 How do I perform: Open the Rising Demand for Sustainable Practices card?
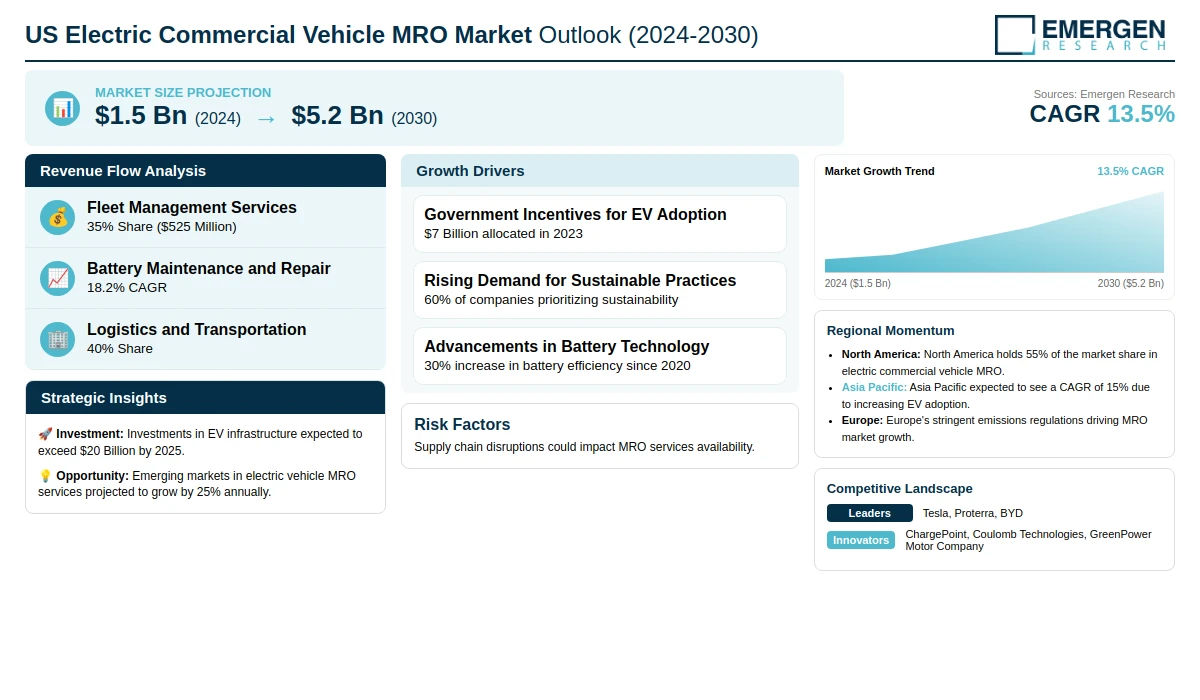(600, 290)
